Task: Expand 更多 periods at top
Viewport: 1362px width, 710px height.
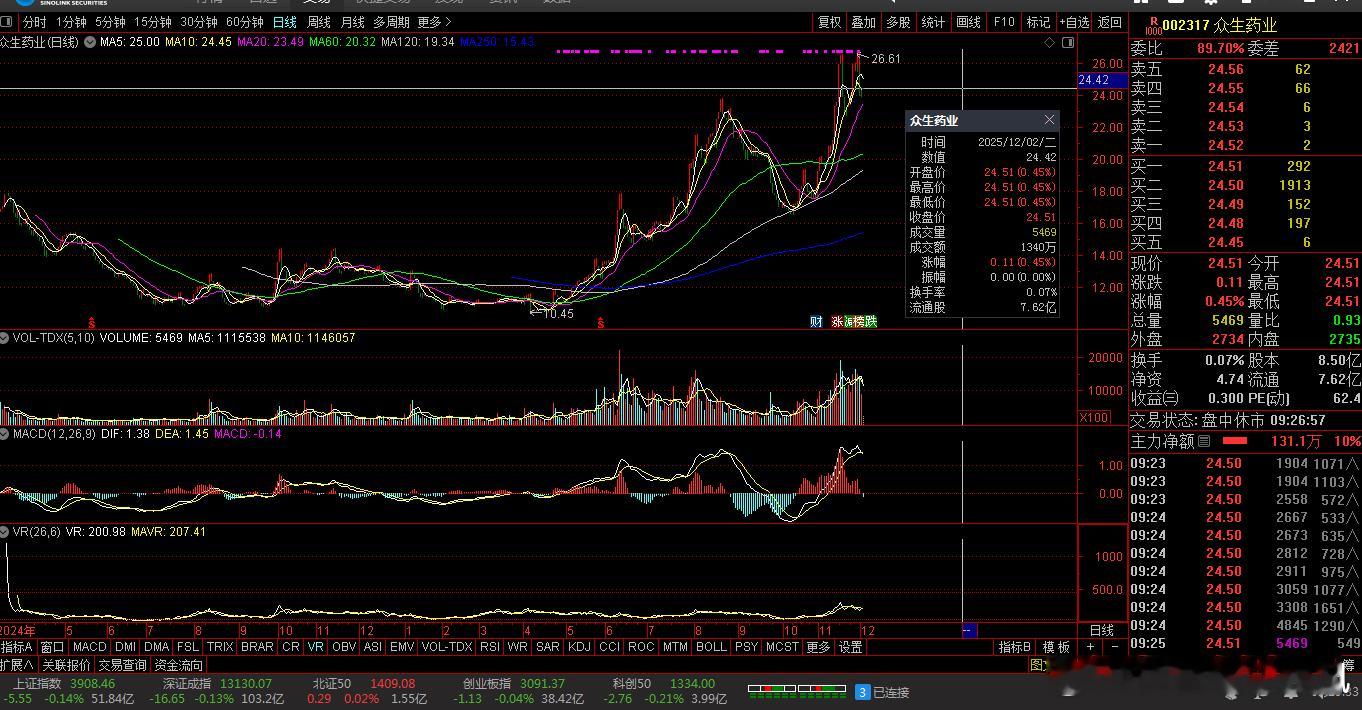Action: (x=434, y=21)
